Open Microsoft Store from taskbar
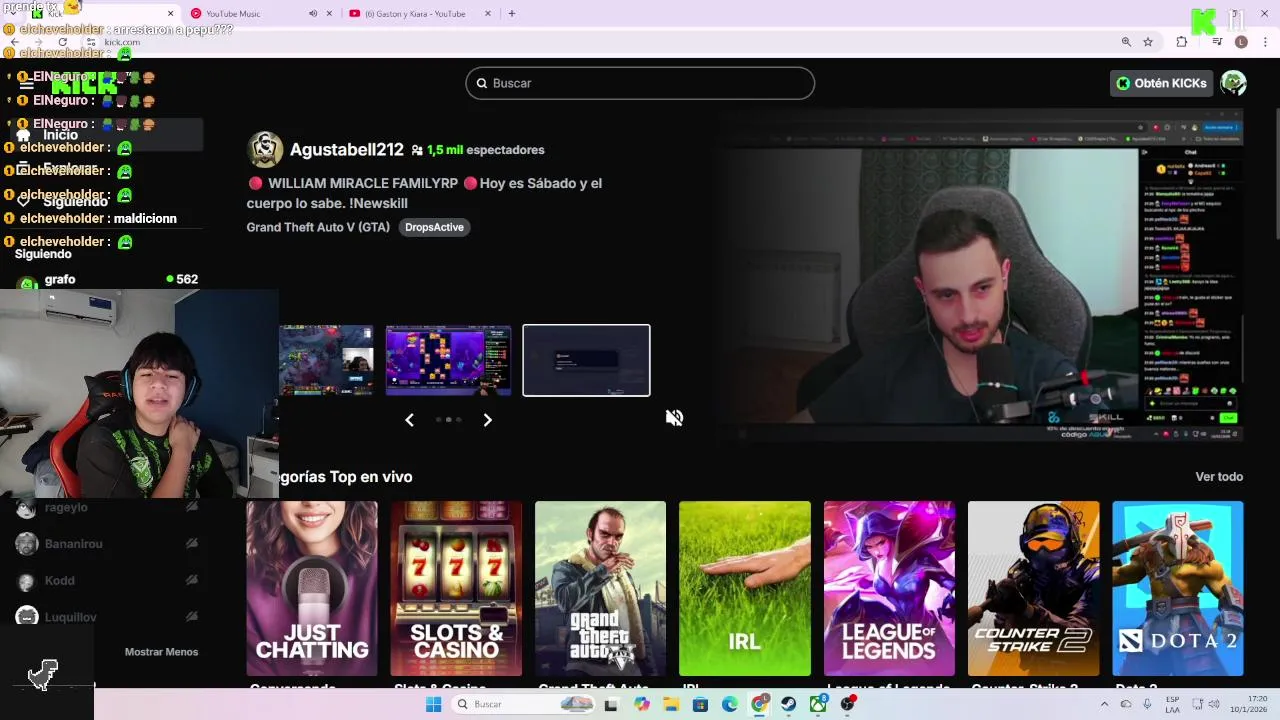 [x=700, y=705]
